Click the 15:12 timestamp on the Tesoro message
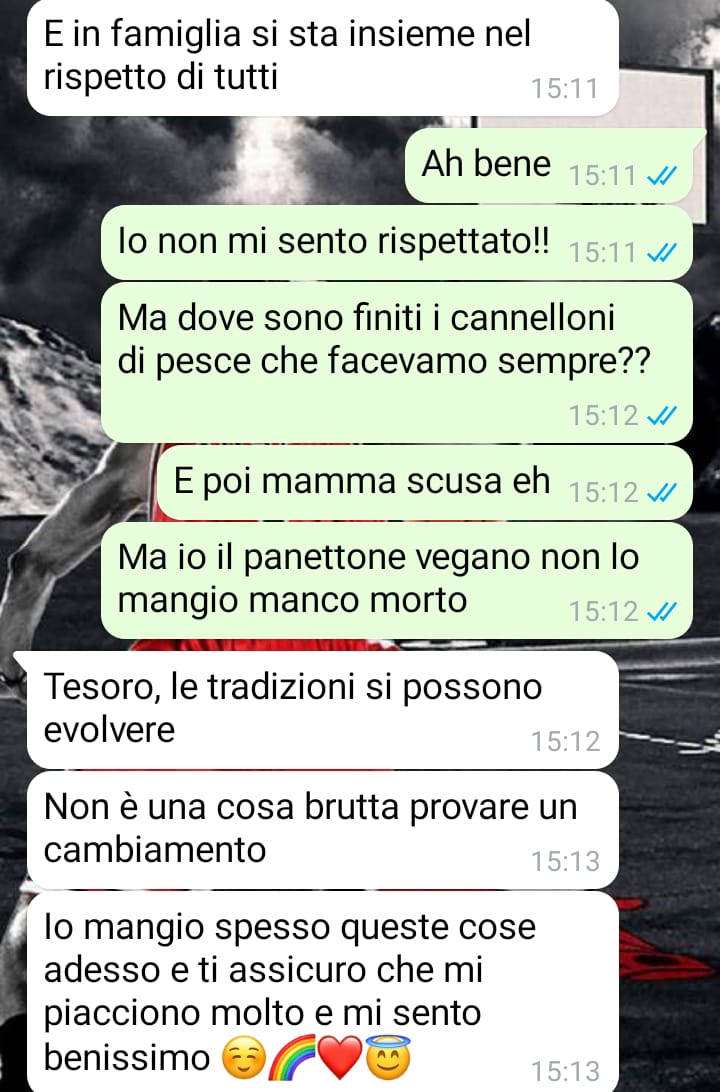 565,742
